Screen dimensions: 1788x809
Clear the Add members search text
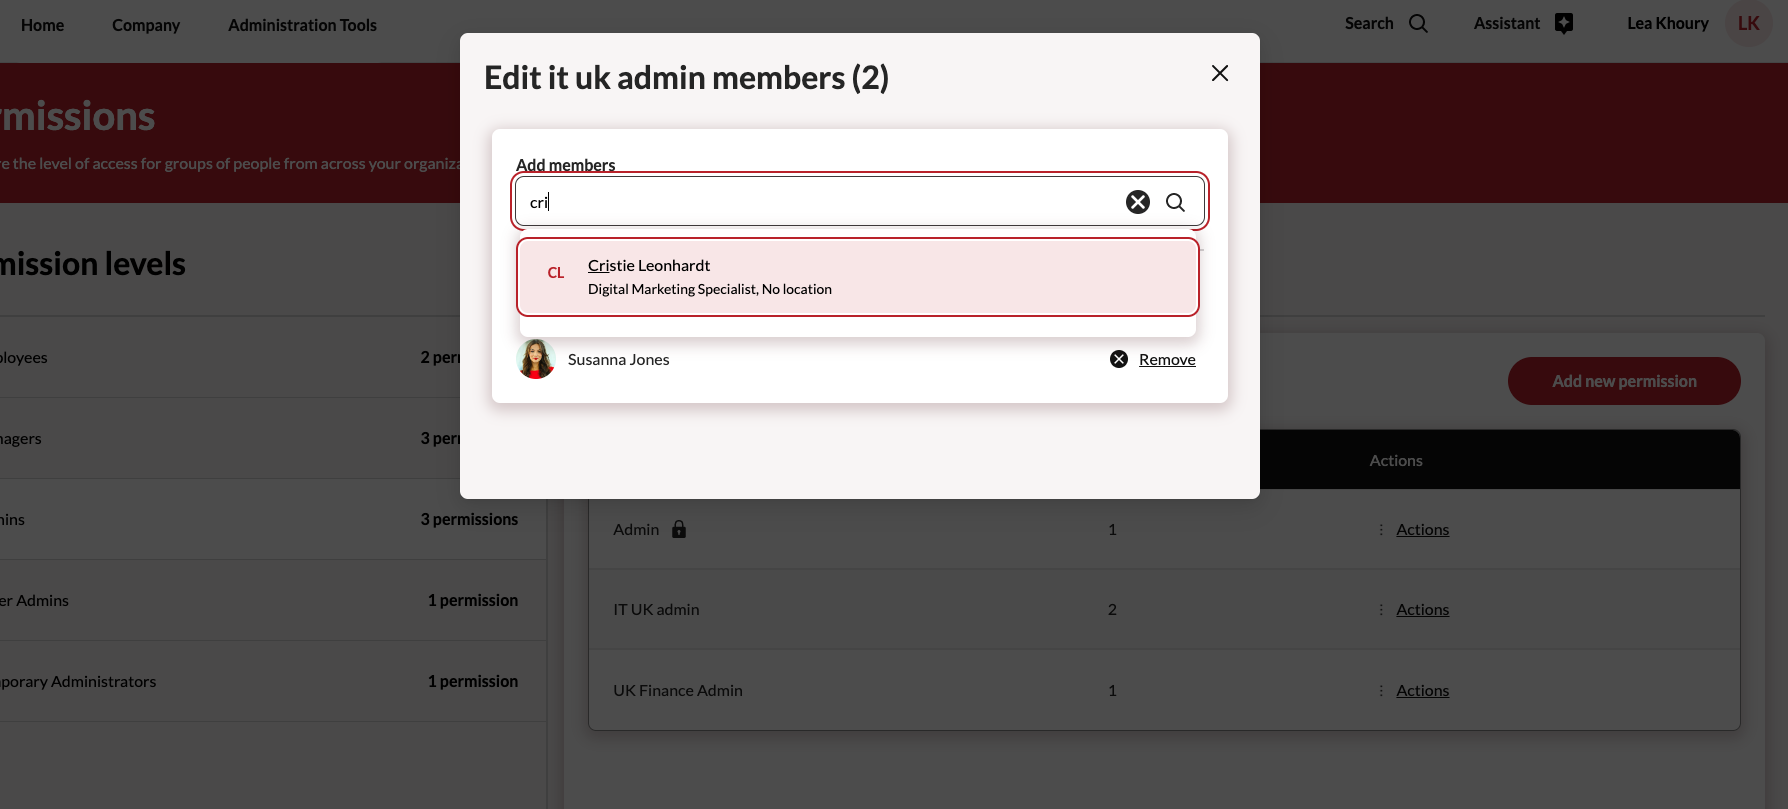(1137, 202)
